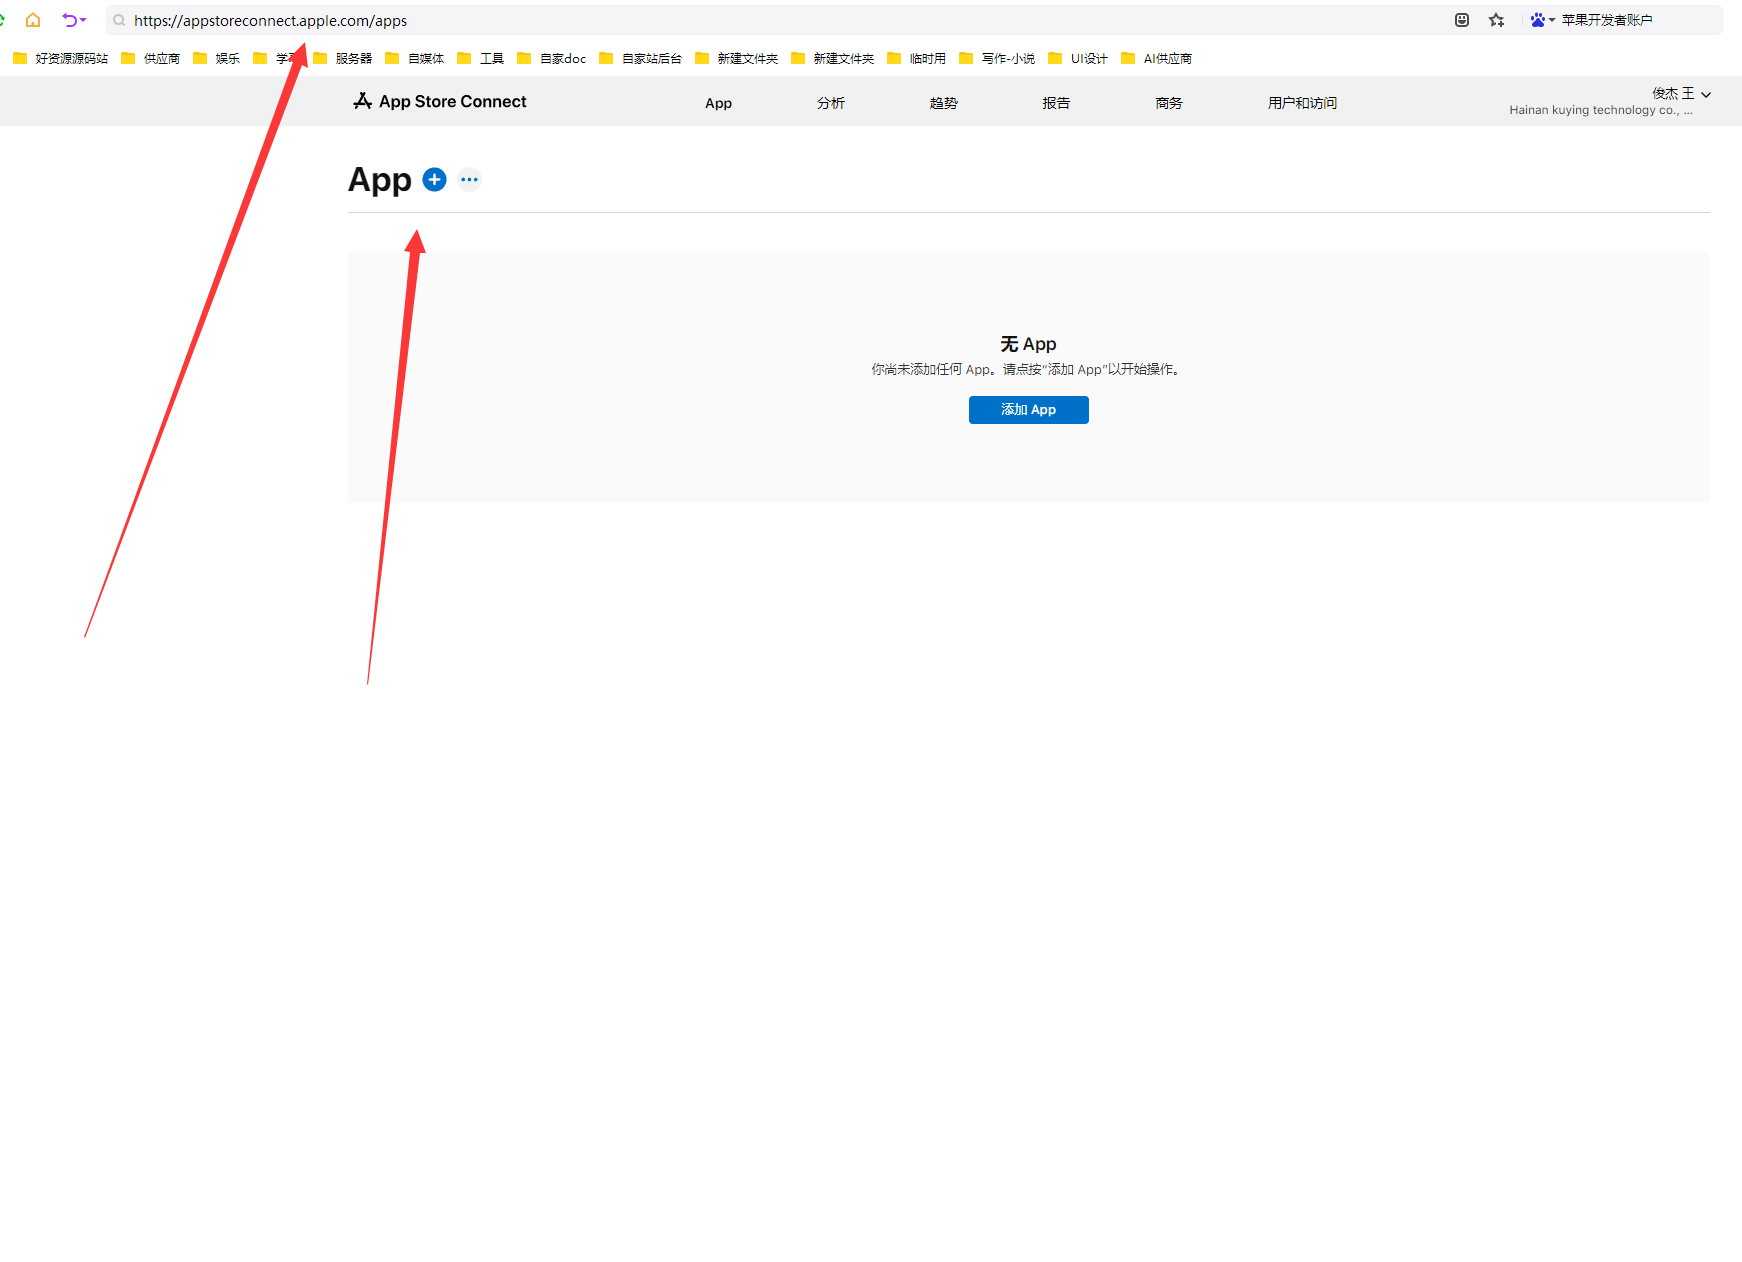
Task: Click the blue plus icon beside App heading
Action: (x=434, y=179)
